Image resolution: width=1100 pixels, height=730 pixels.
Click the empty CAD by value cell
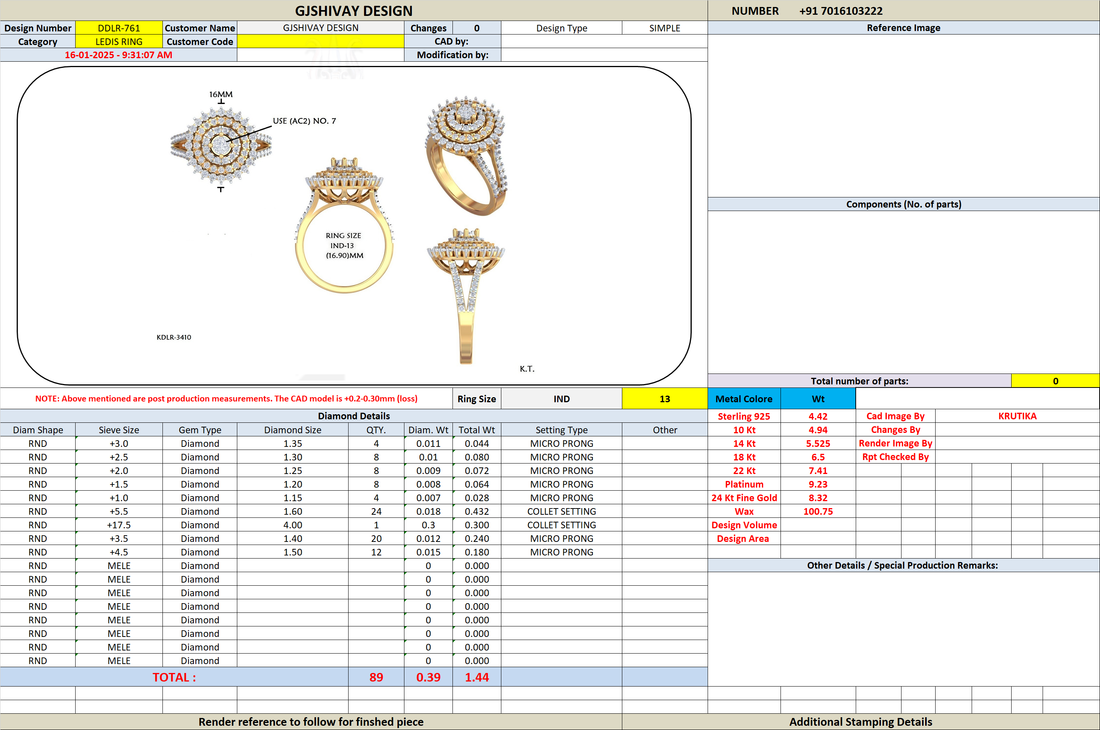coord(604,41)
